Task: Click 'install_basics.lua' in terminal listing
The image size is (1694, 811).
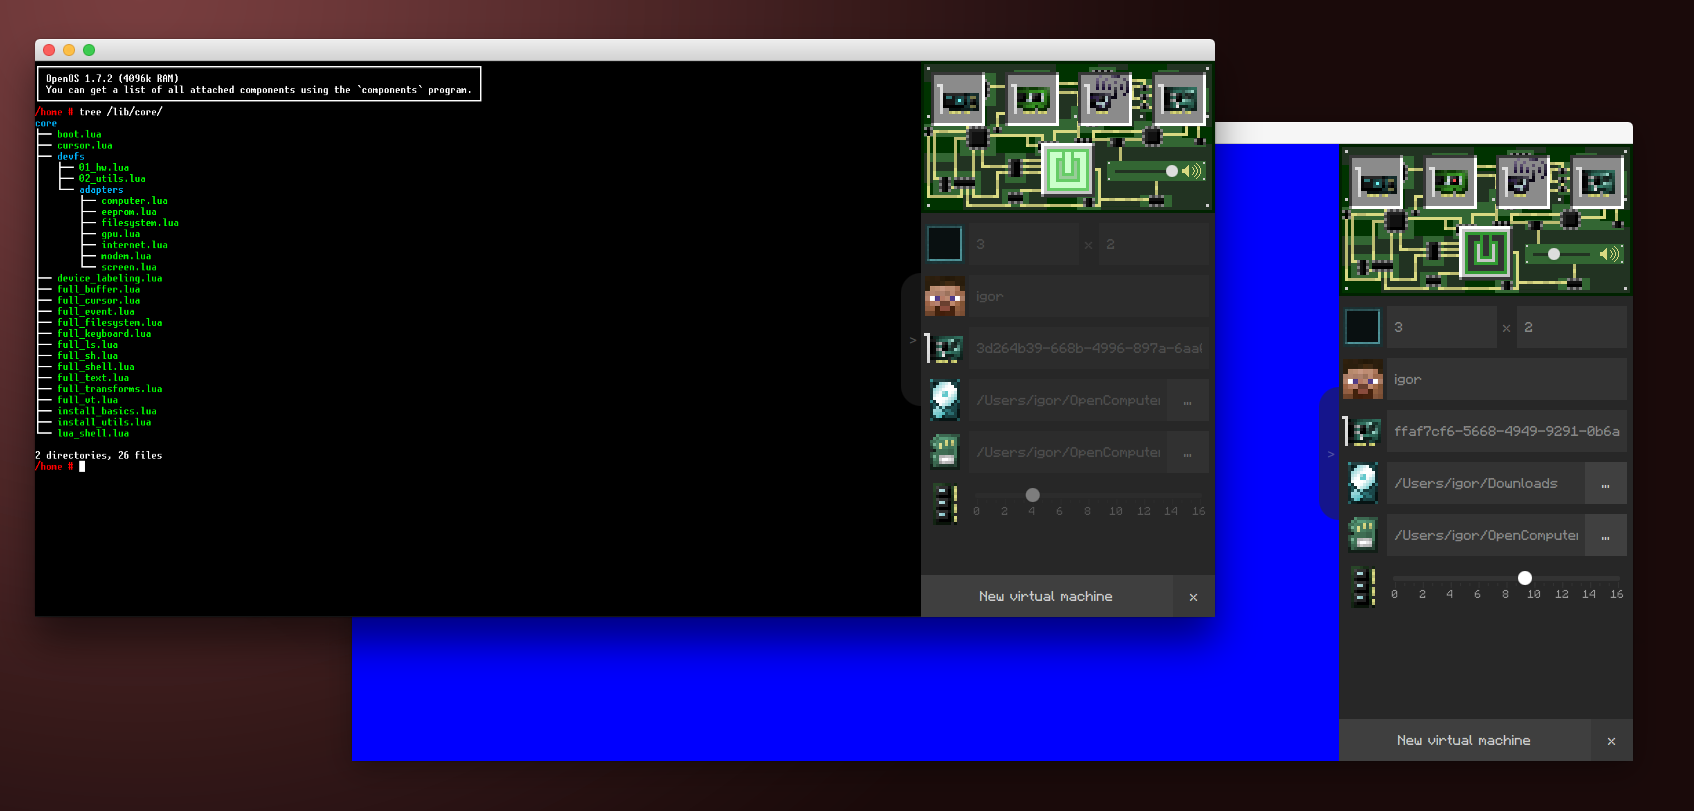Action: [x=107, y=411]
